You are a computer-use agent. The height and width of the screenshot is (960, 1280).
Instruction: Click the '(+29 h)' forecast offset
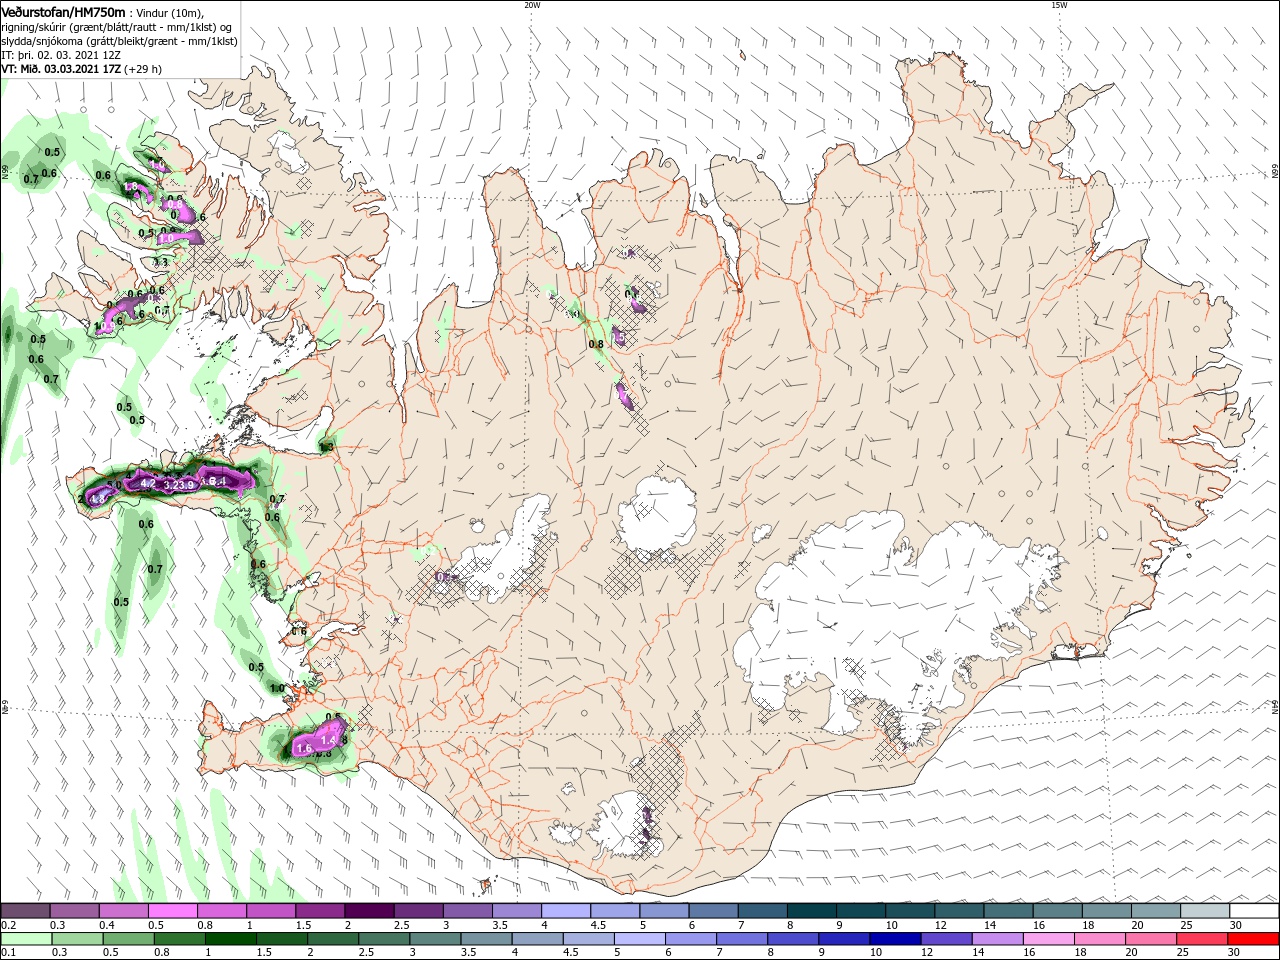pyautogui.click(x=143, y=69)
